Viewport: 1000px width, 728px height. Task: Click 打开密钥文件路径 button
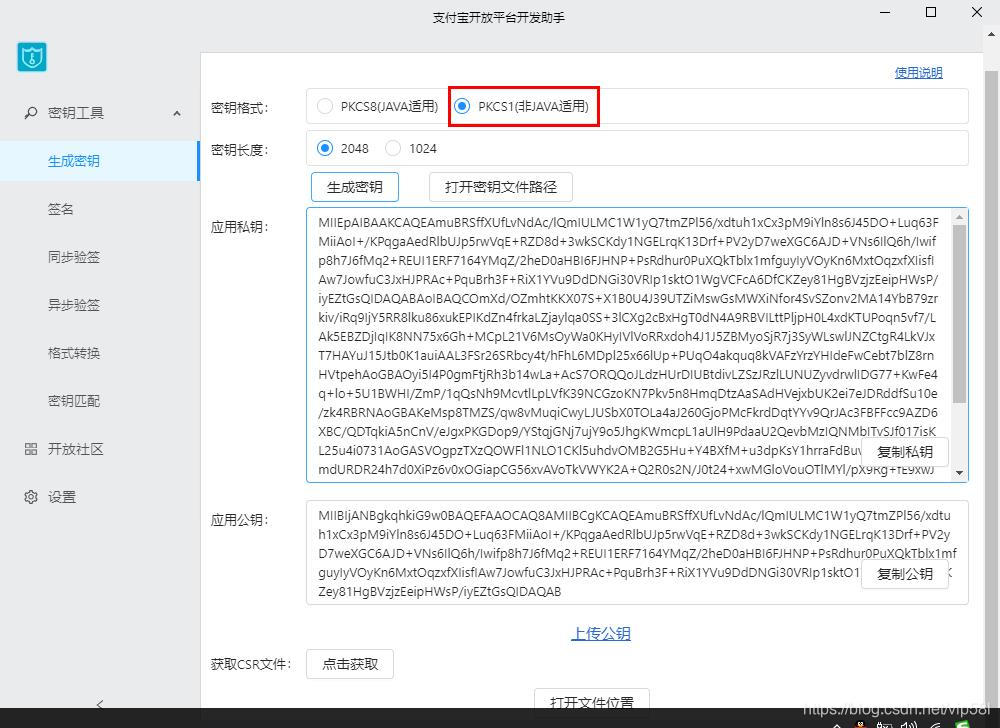[x=501, y=187]
